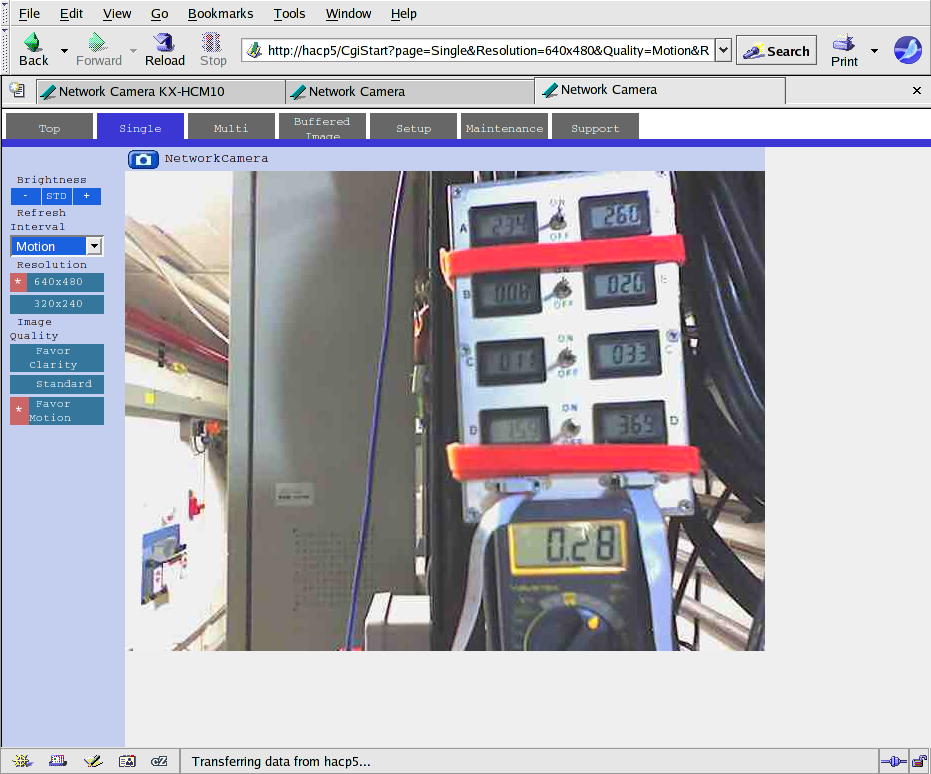931x774 pixels.
Task: Reload the current page
Action: pos(164,50)
